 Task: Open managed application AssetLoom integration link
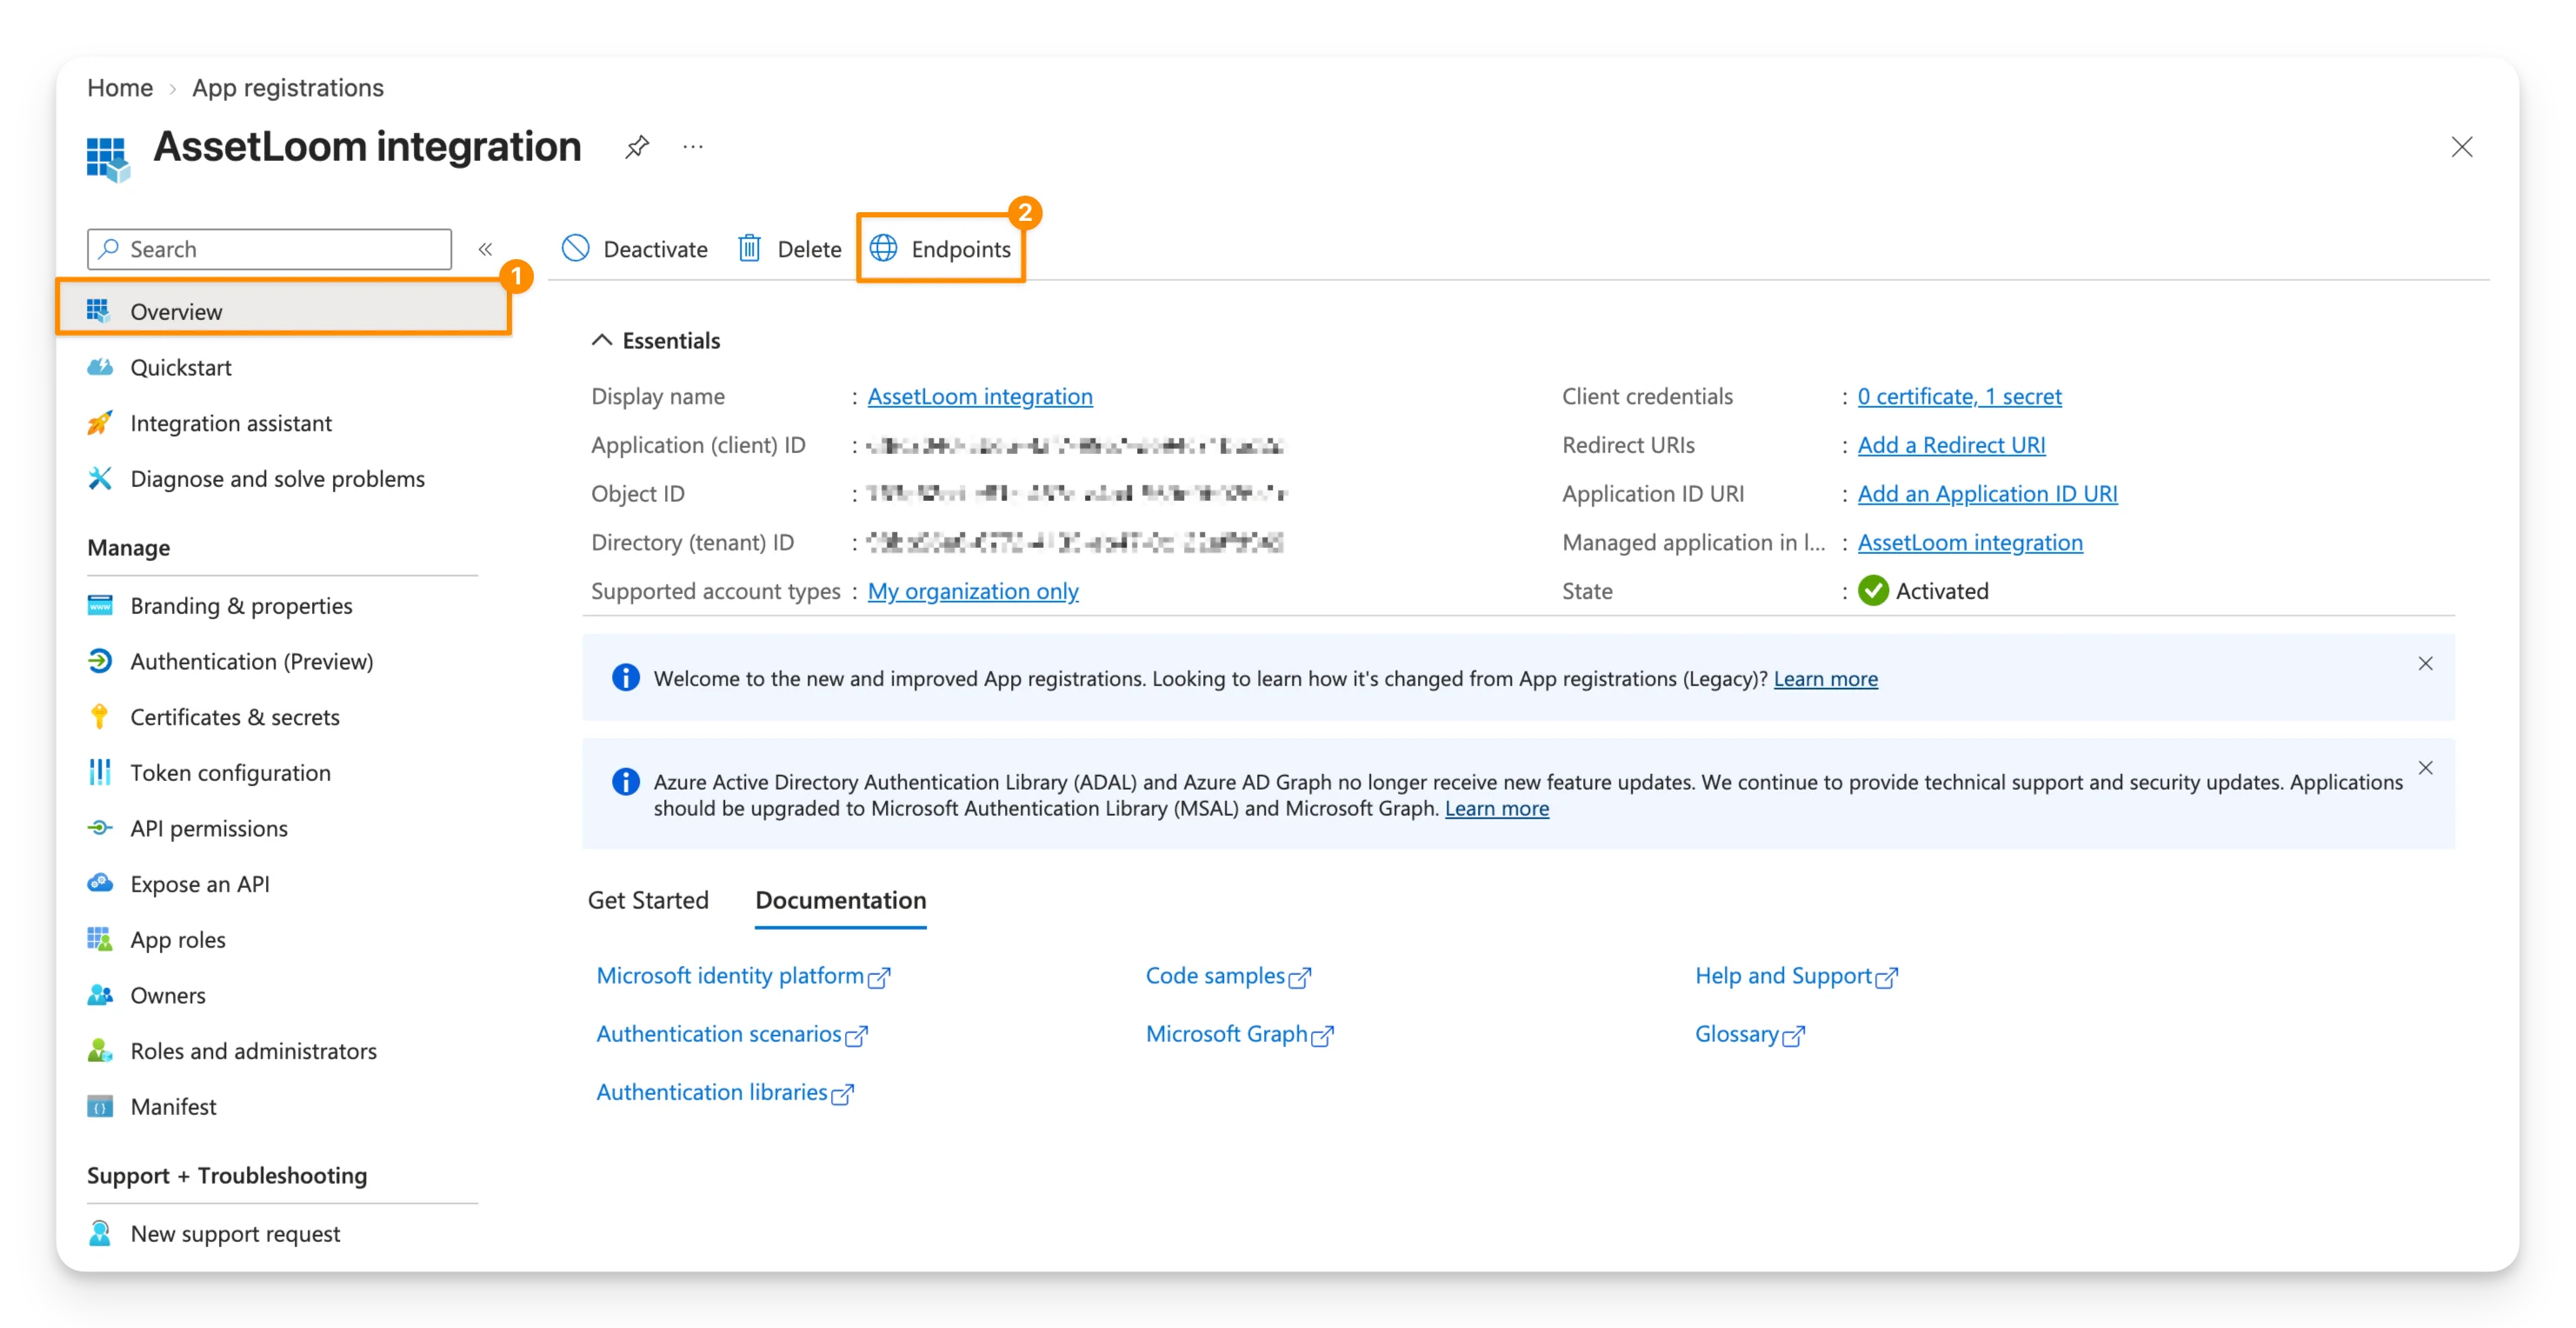coord(1971,542)
